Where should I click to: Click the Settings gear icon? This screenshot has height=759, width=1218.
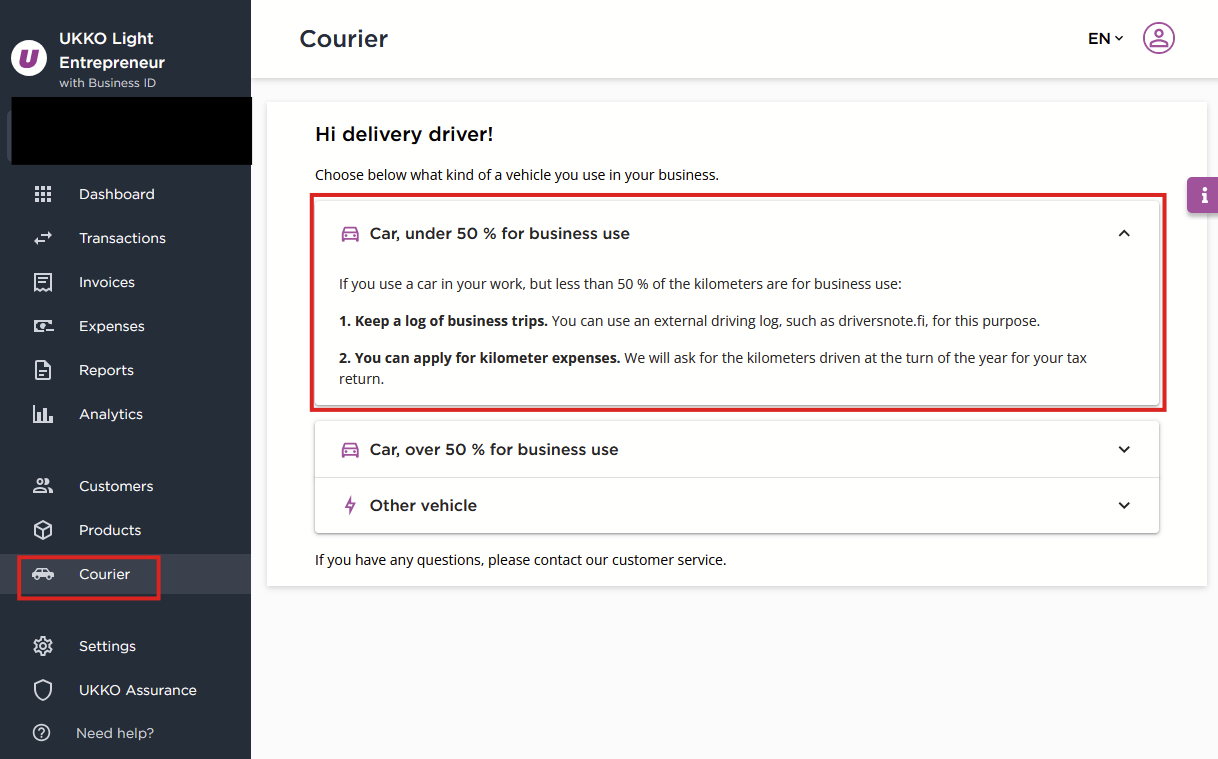click(42, 646)
